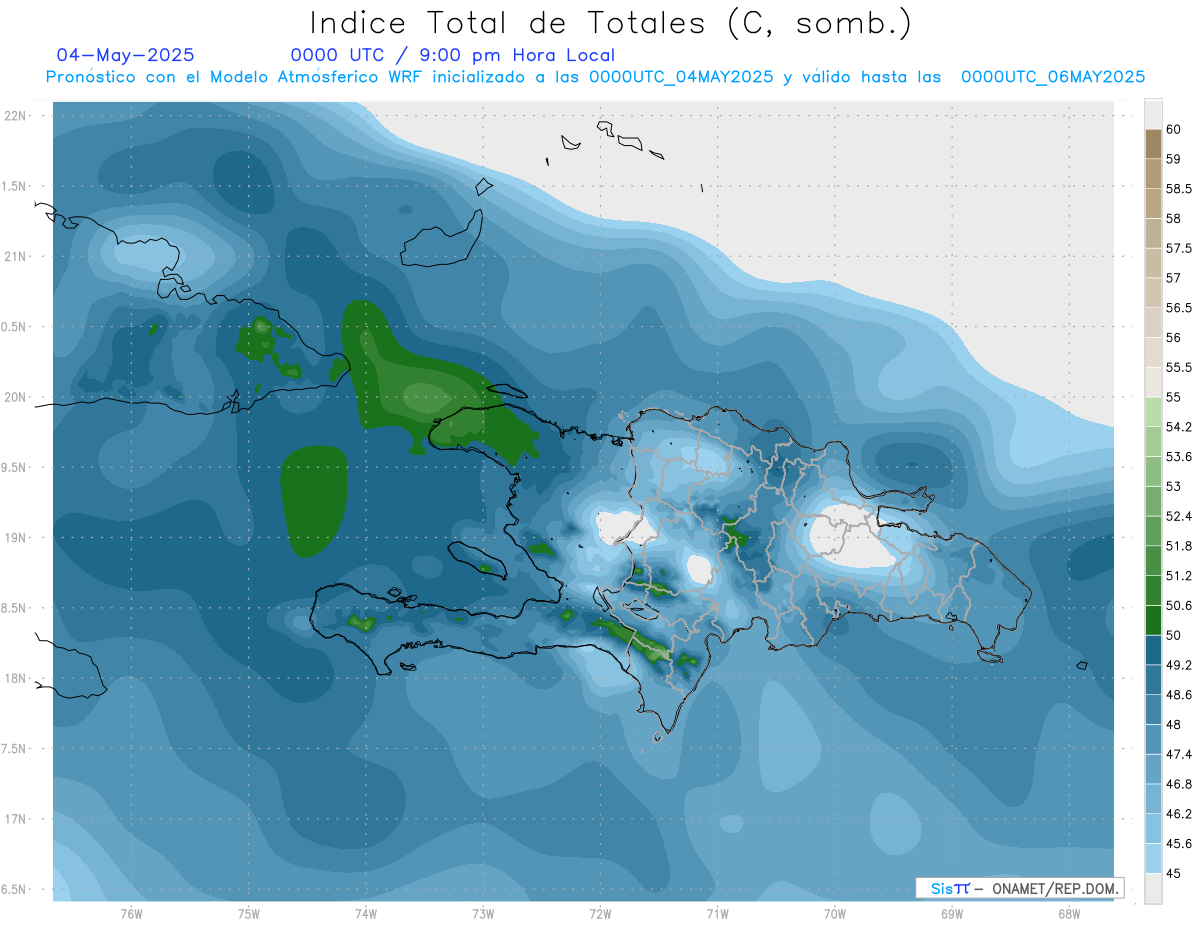Click the legend value '45'

click(1174, 873)
